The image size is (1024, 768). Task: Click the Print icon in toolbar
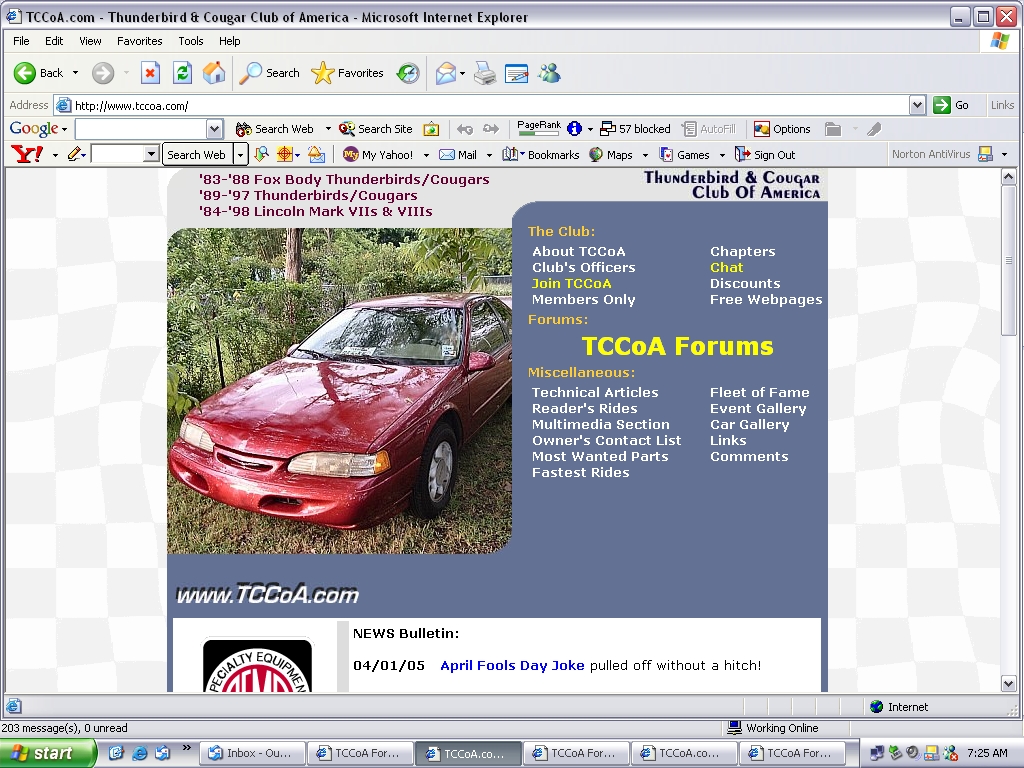pyautogui.click(x=485, y=73)
